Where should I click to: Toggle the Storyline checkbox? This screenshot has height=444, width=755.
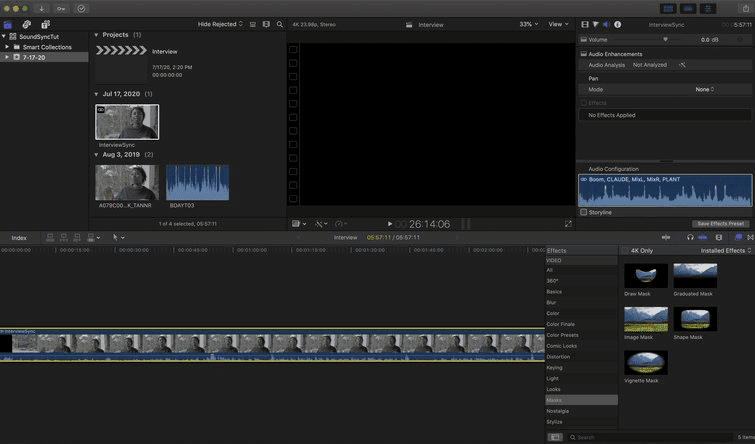click(584, 212)
